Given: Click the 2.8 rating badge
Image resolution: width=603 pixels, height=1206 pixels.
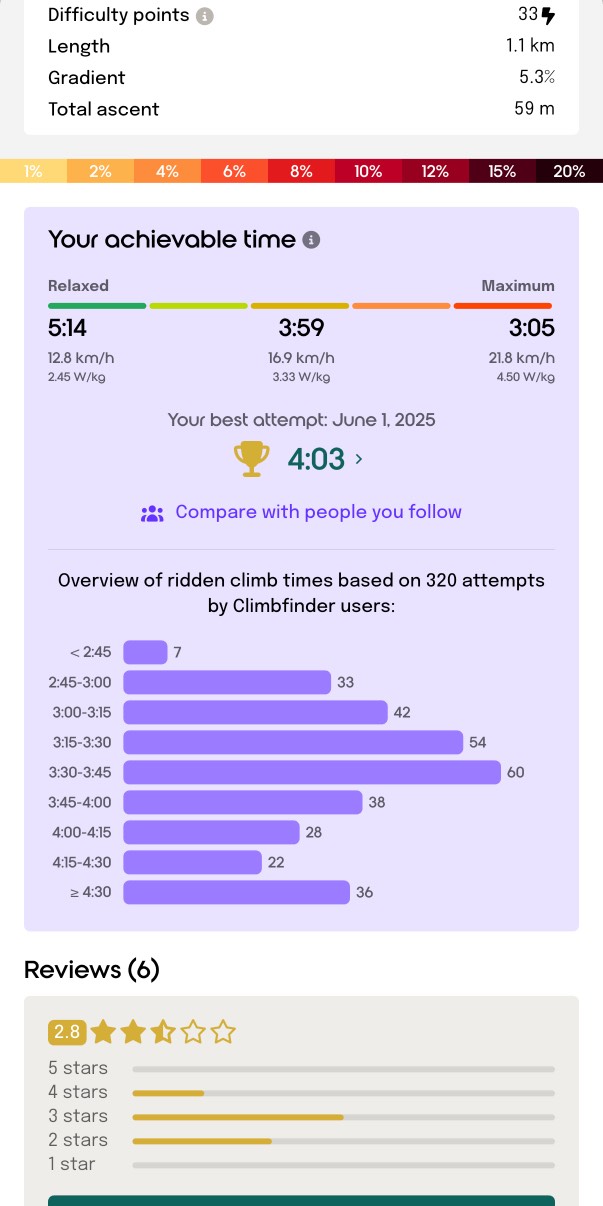Looking at the screenshot, I should pyautogui.click(x=67, y=1032).
